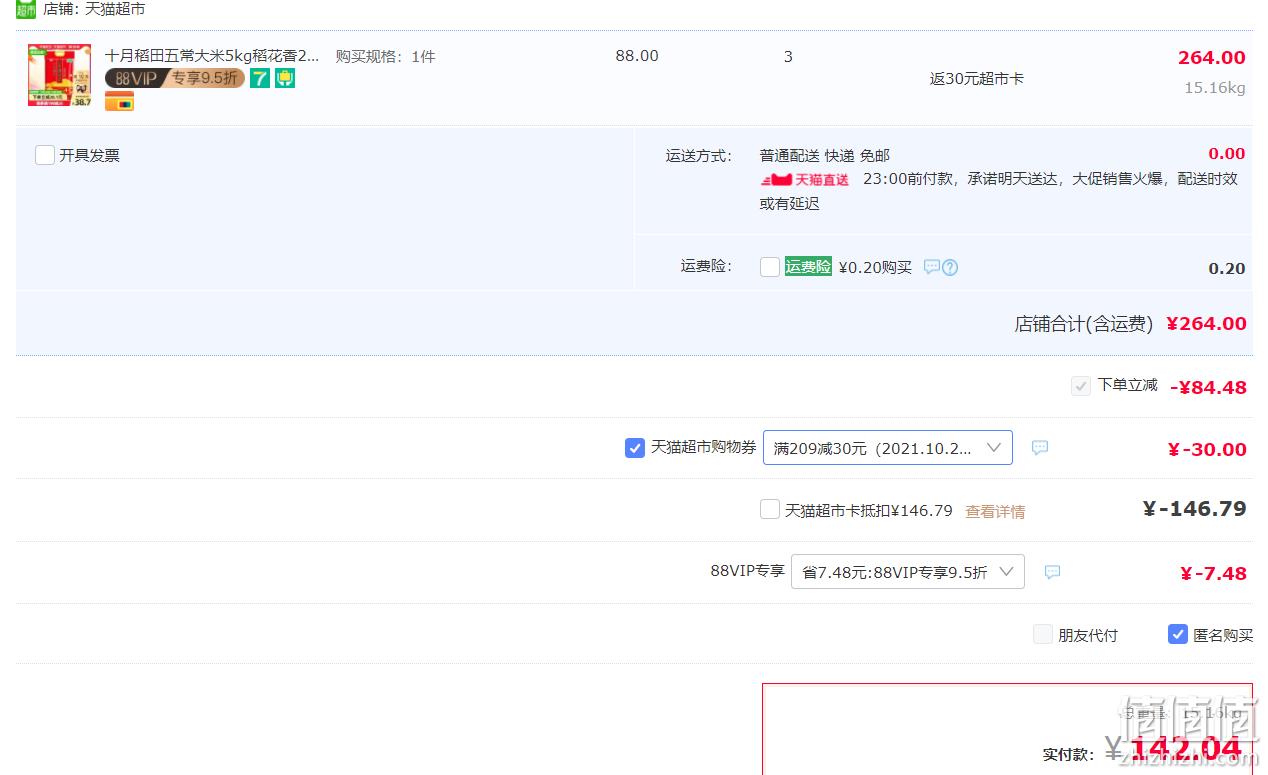Viewport: 1268px width, 775px height.
Task: Open the 十月稻田五常大米5kg product link
Action: (x=213, y=56)
